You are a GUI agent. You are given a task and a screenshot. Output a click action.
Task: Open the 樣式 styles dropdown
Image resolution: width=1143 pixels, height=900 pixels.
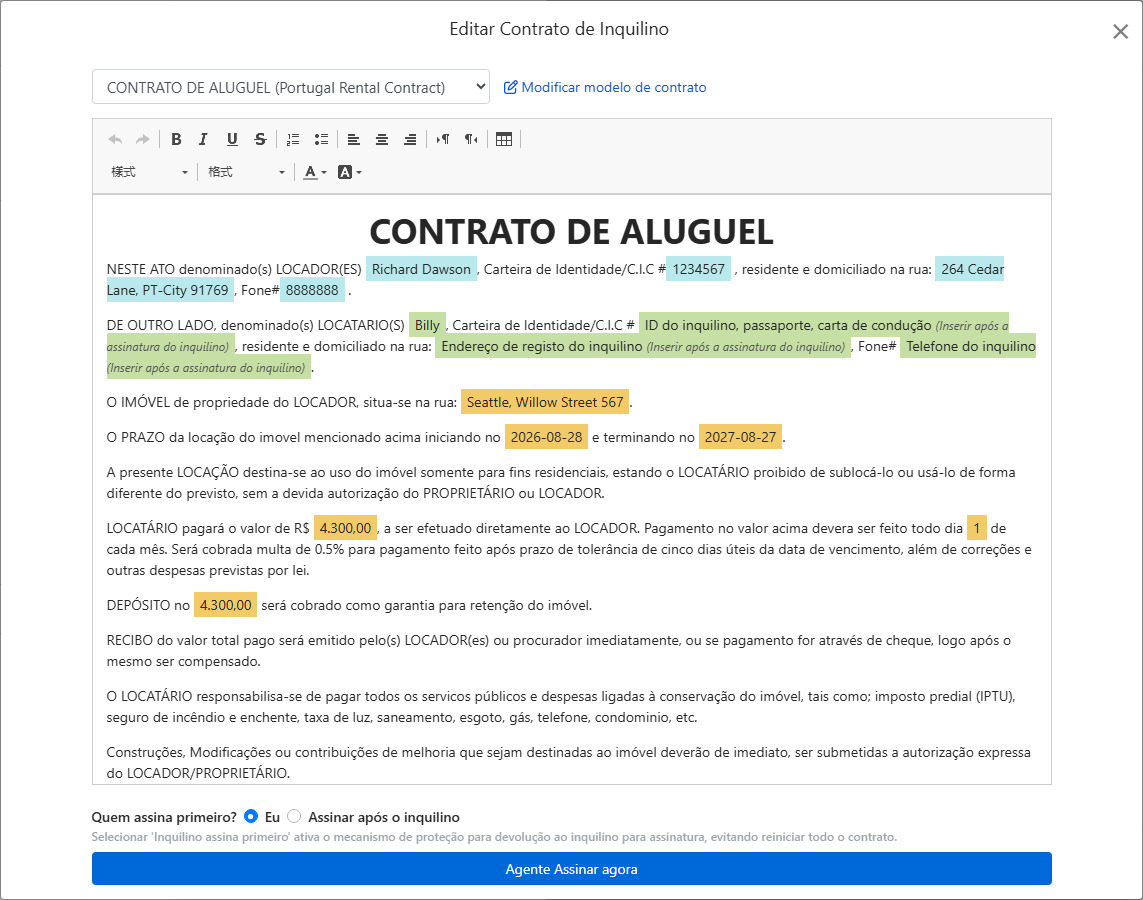(149, 172)
